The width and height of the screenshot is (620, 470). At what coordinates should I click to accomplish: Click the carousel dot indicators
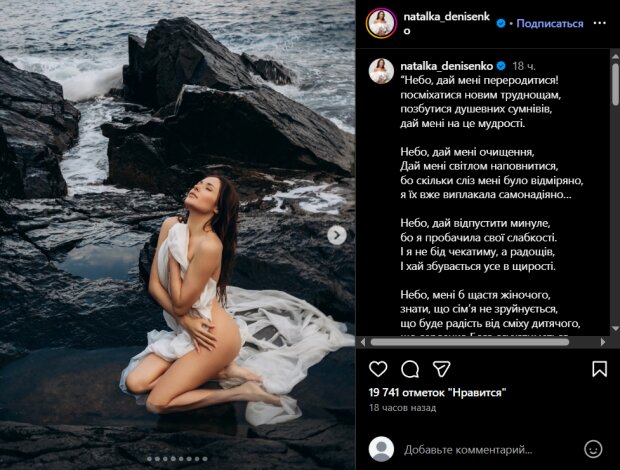pos(178,459)
